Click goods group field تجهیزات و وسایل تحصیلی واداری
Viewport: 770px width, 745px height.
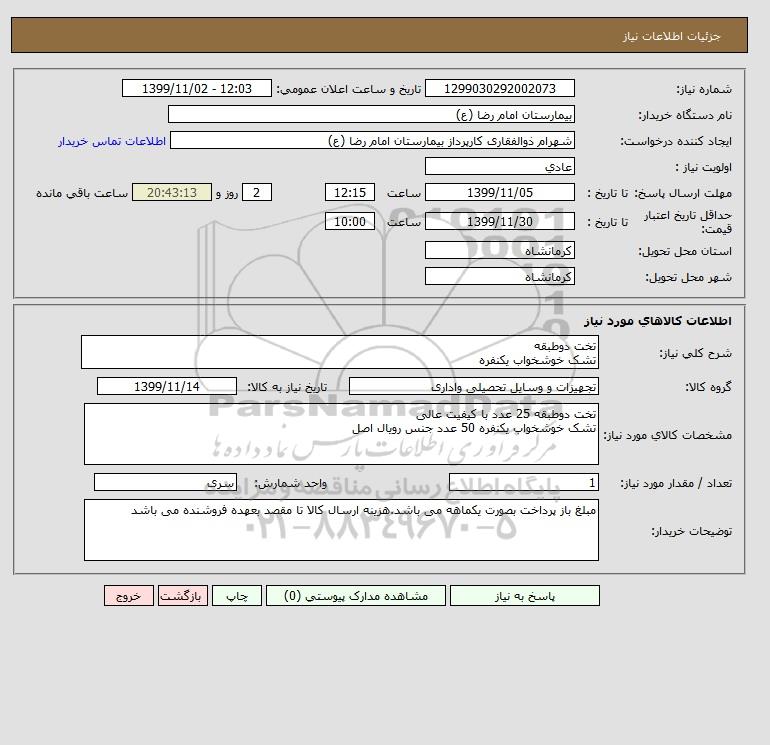473,386
